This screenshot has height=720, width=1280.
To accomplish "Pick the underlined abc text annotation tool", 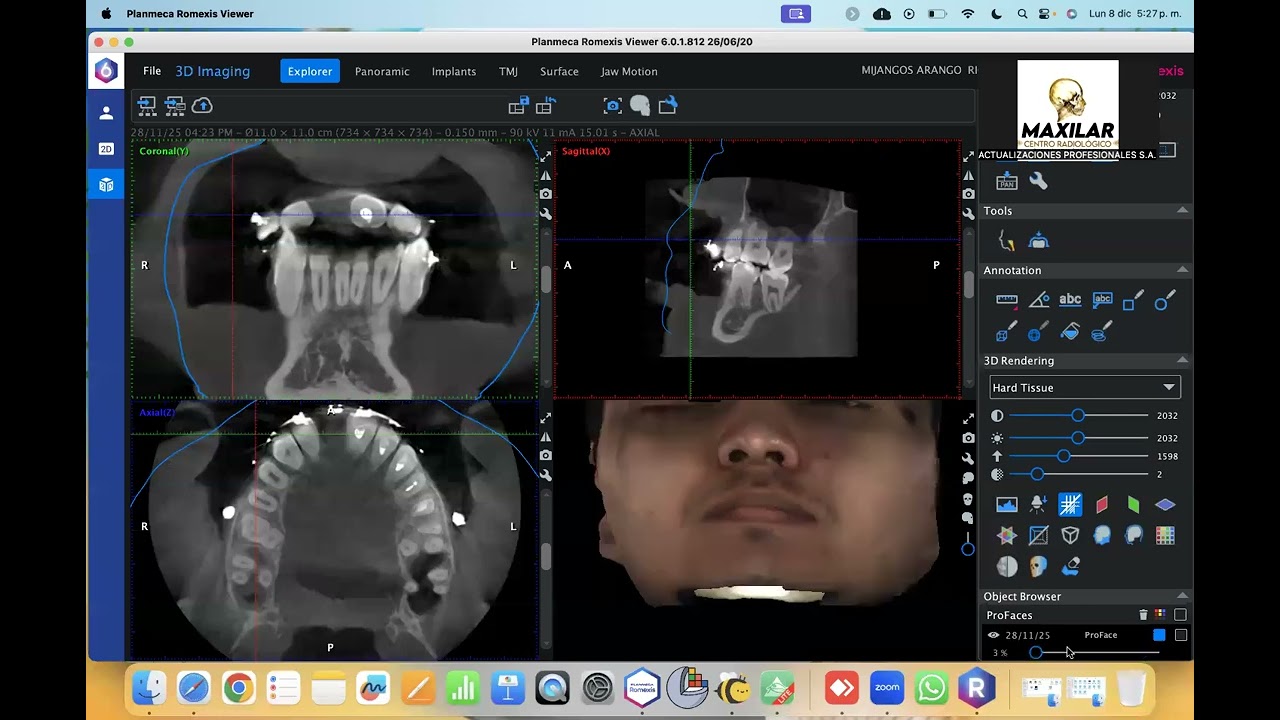I will (1070, 300).
